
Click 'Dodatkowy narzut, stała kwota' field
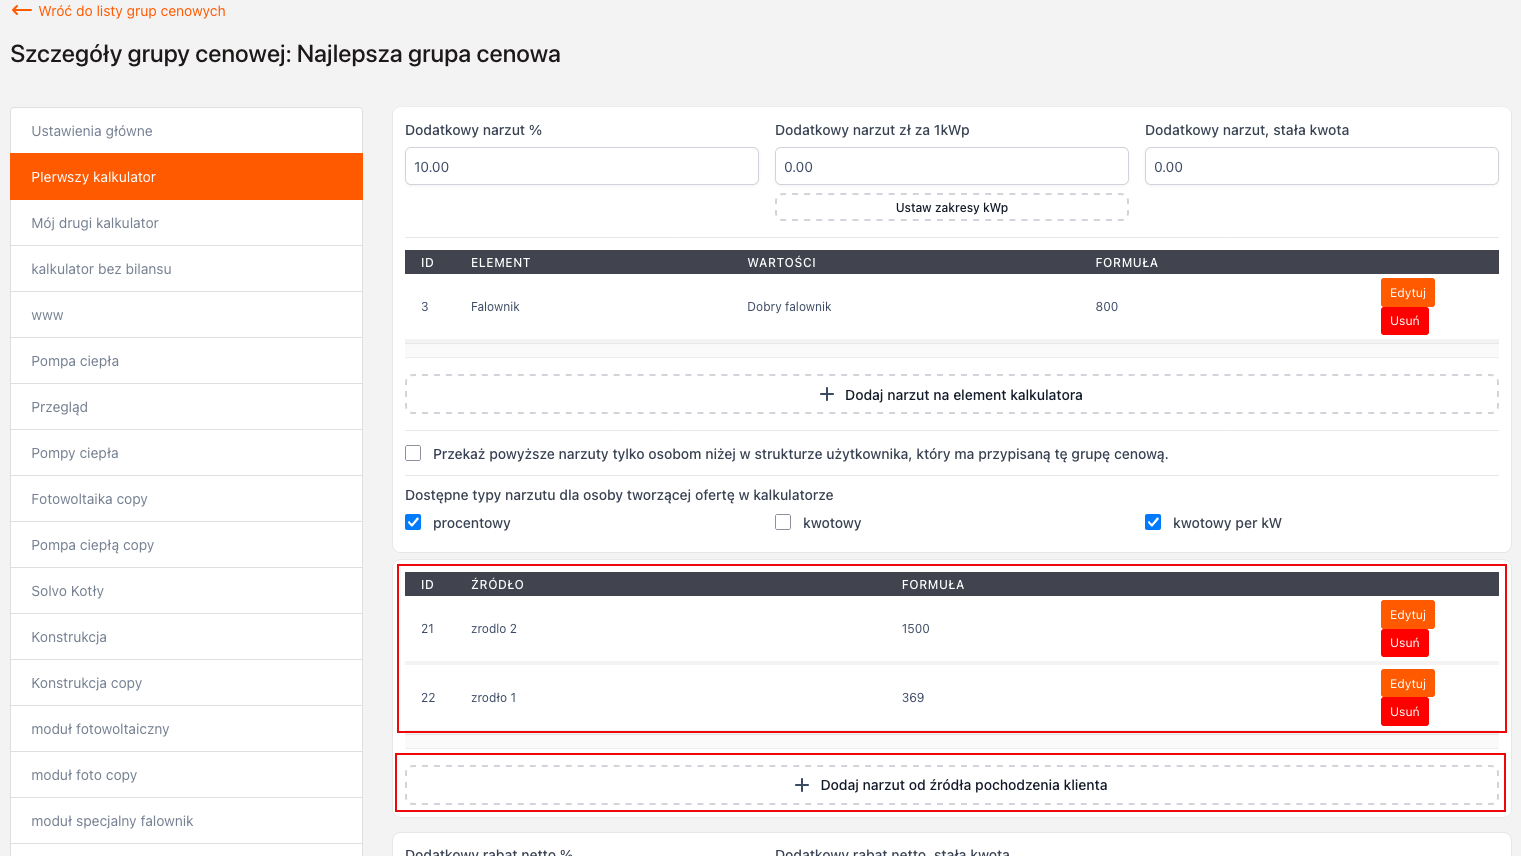pos(1321,167)
